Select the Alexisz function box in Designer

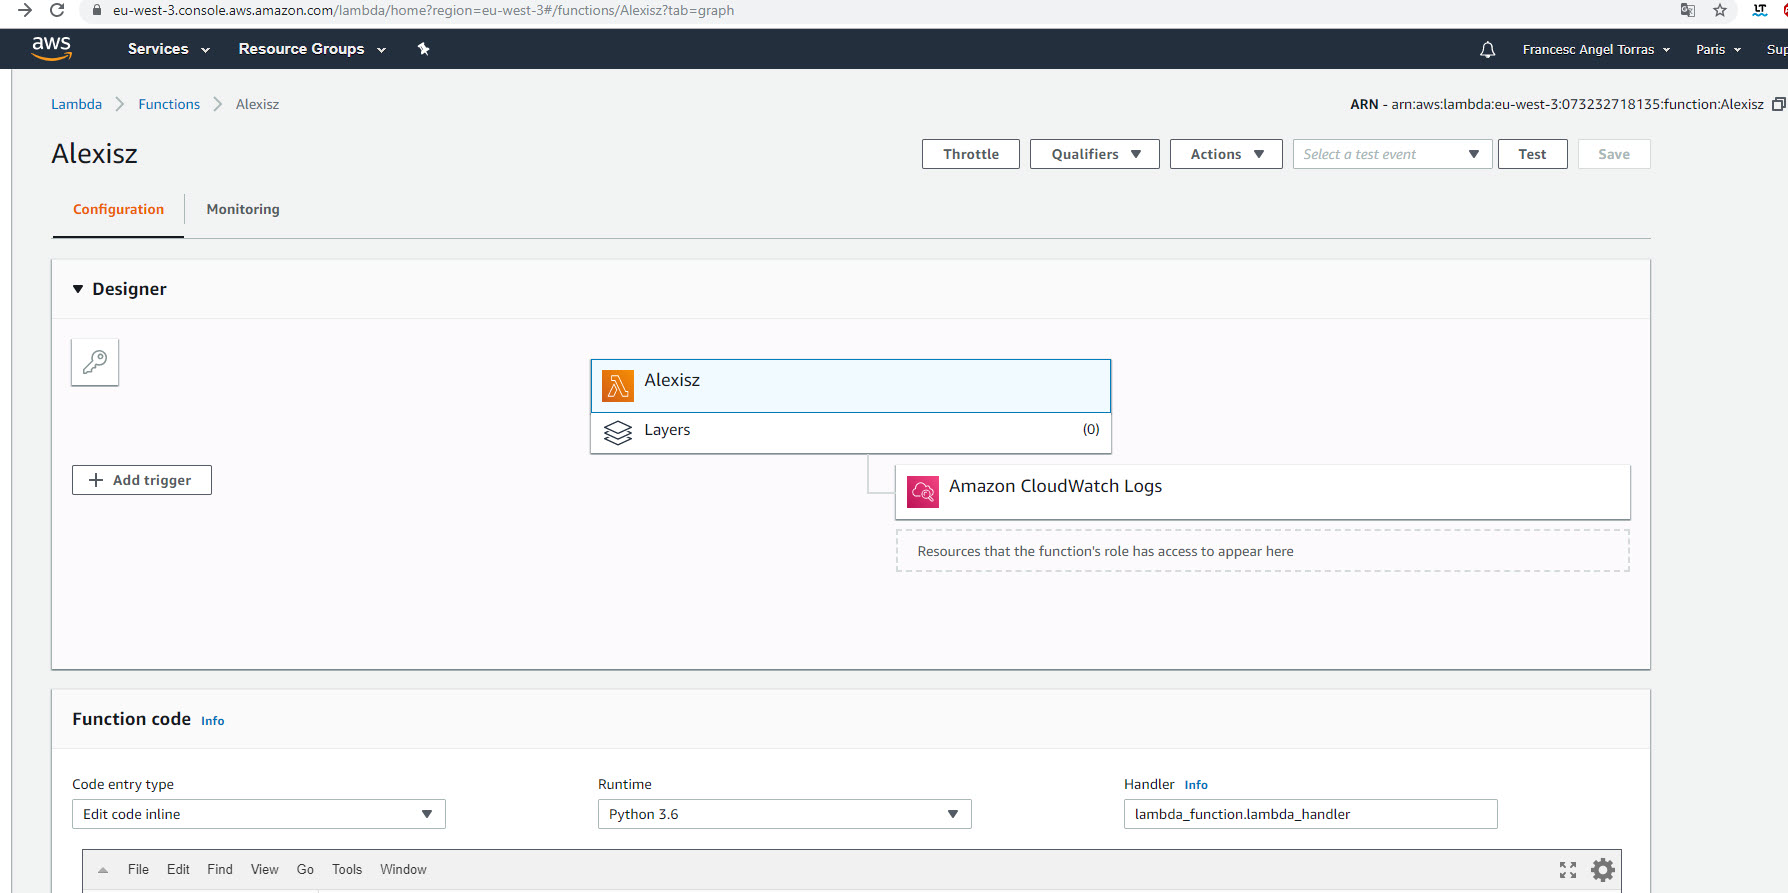pos(851,386)
